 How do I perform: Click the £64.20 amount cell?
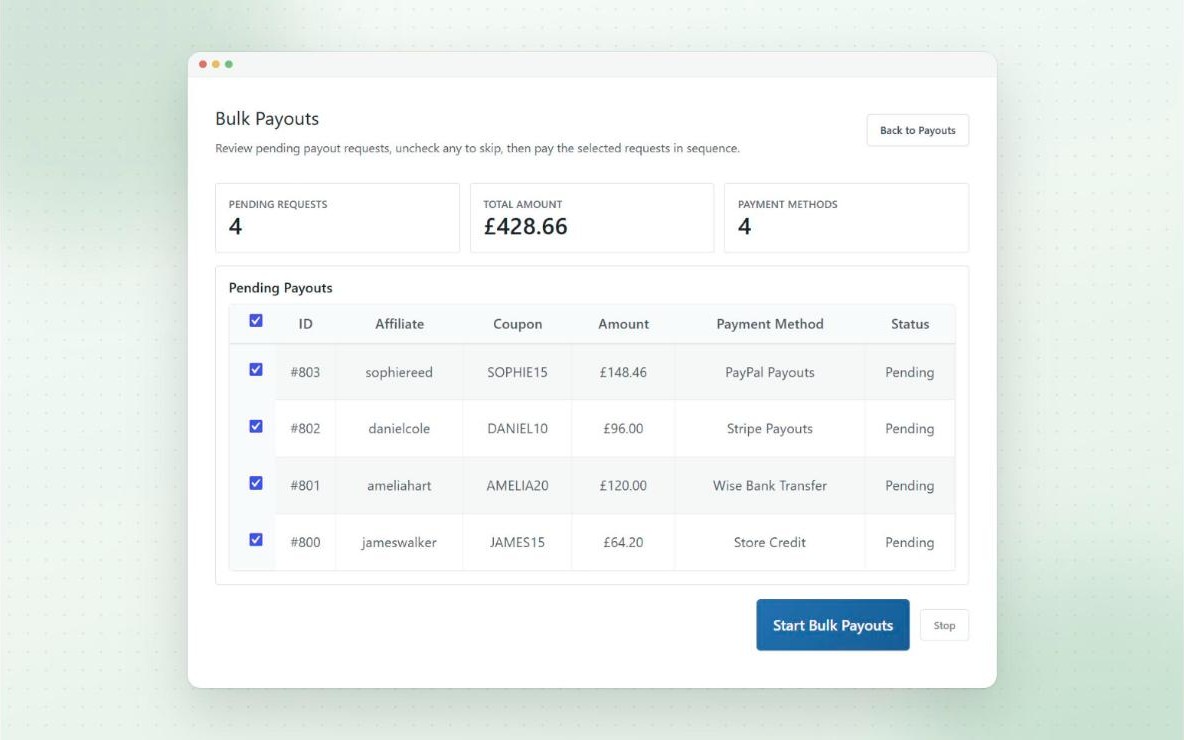pyautogui.click(x=623, y=542)
